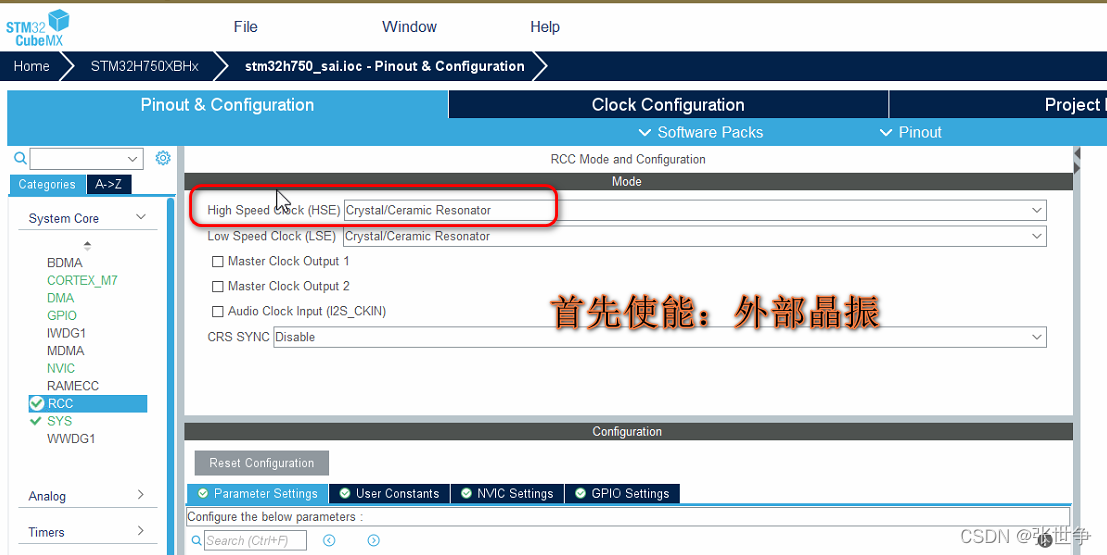Go to previous search result arrow
This screenshot has height=555, width=1107.
pos(329,540)
